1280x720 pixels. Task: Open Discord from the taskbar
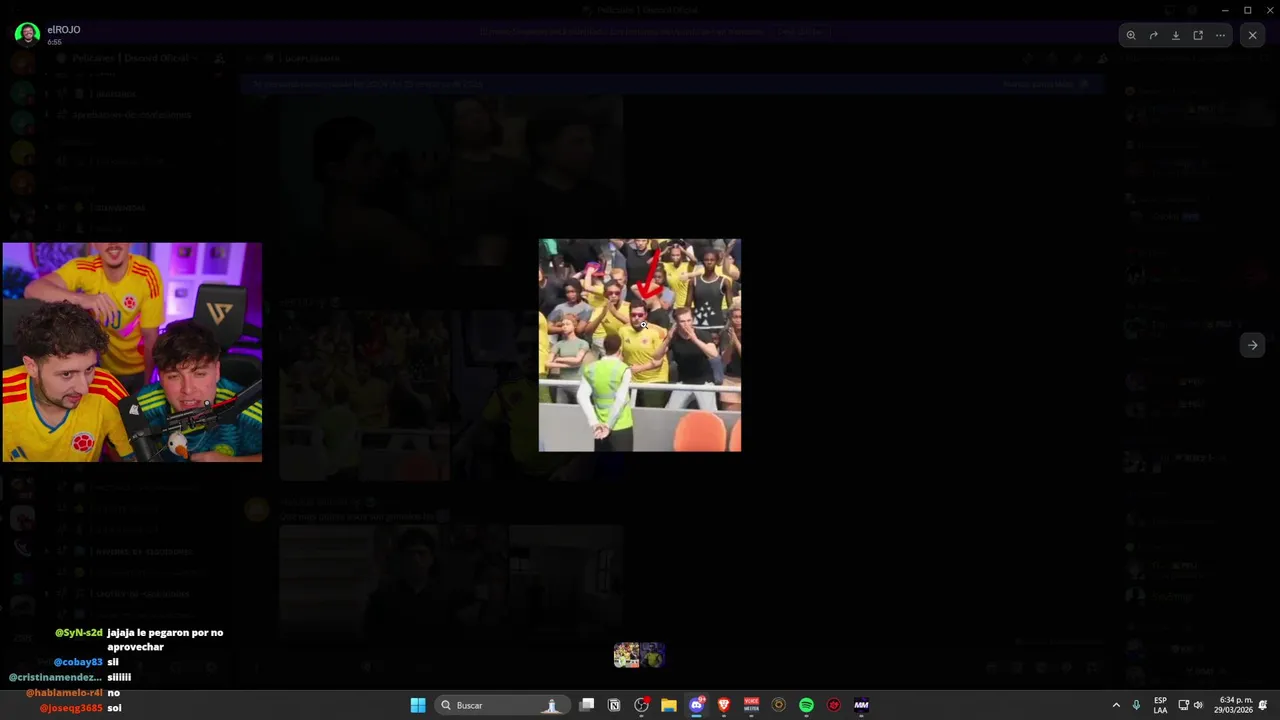[697, 705]
